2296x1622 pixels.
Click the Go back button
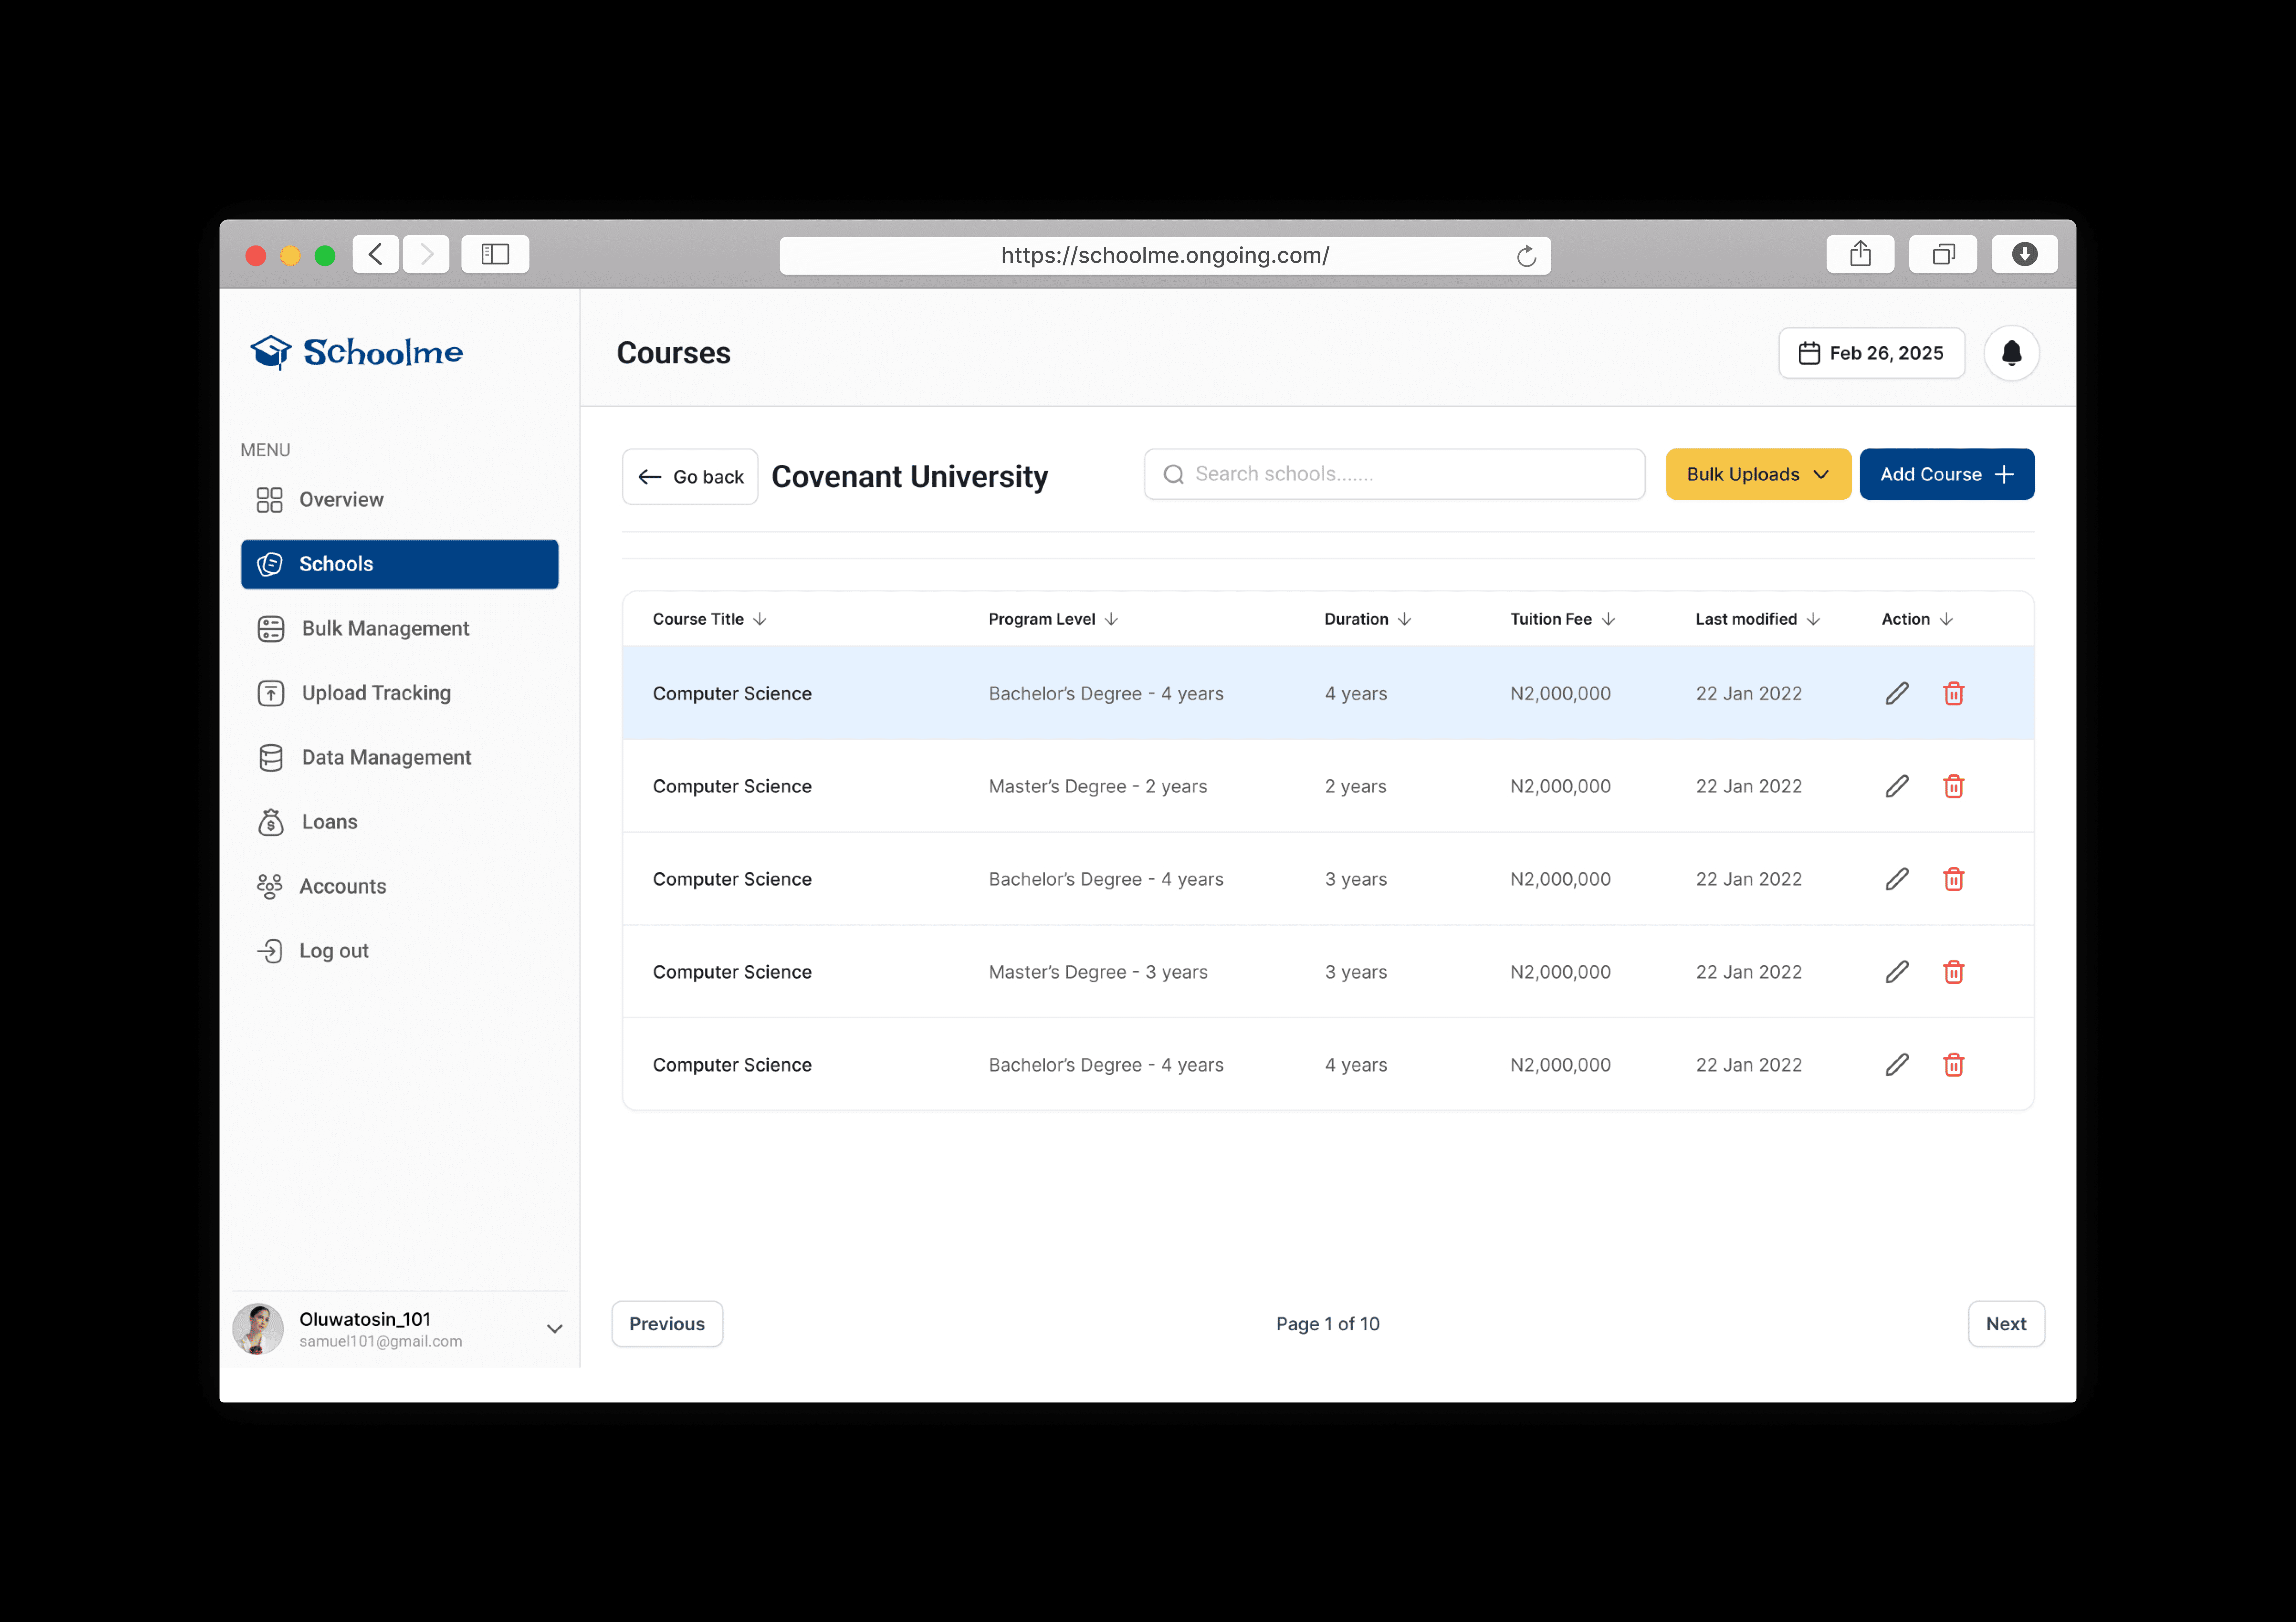pos(690,477)
